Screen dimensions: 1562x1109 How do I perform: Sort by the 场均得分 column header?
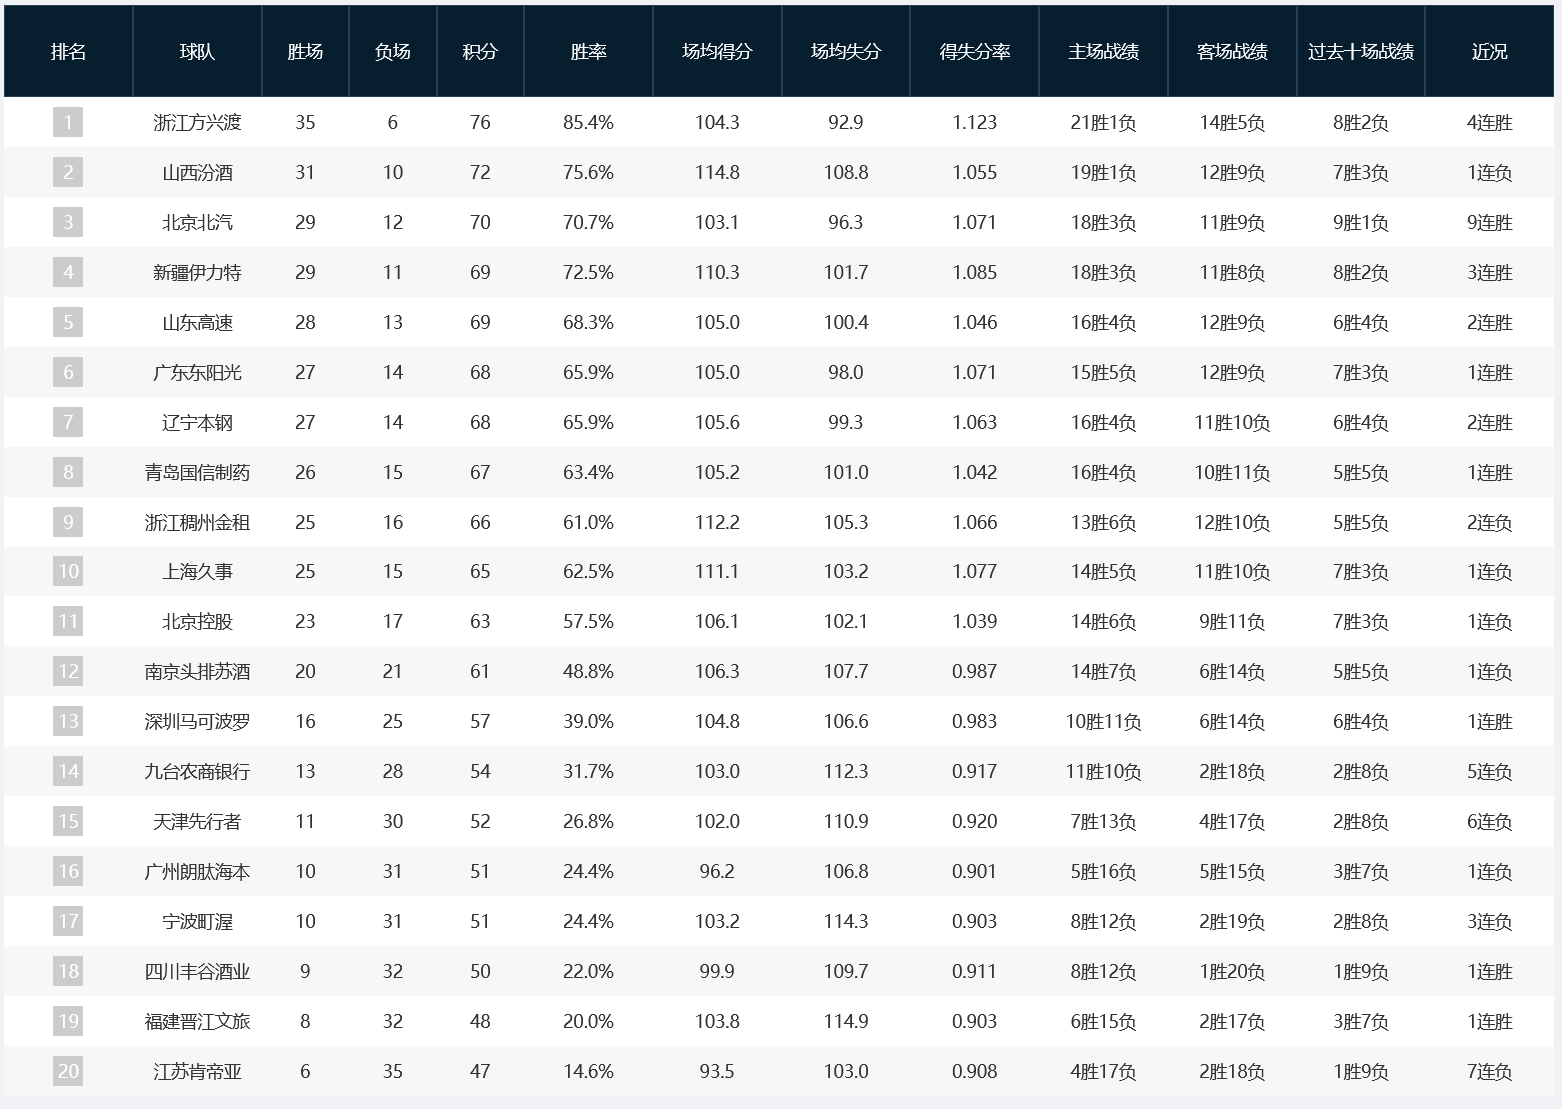[x=717, y=52]
